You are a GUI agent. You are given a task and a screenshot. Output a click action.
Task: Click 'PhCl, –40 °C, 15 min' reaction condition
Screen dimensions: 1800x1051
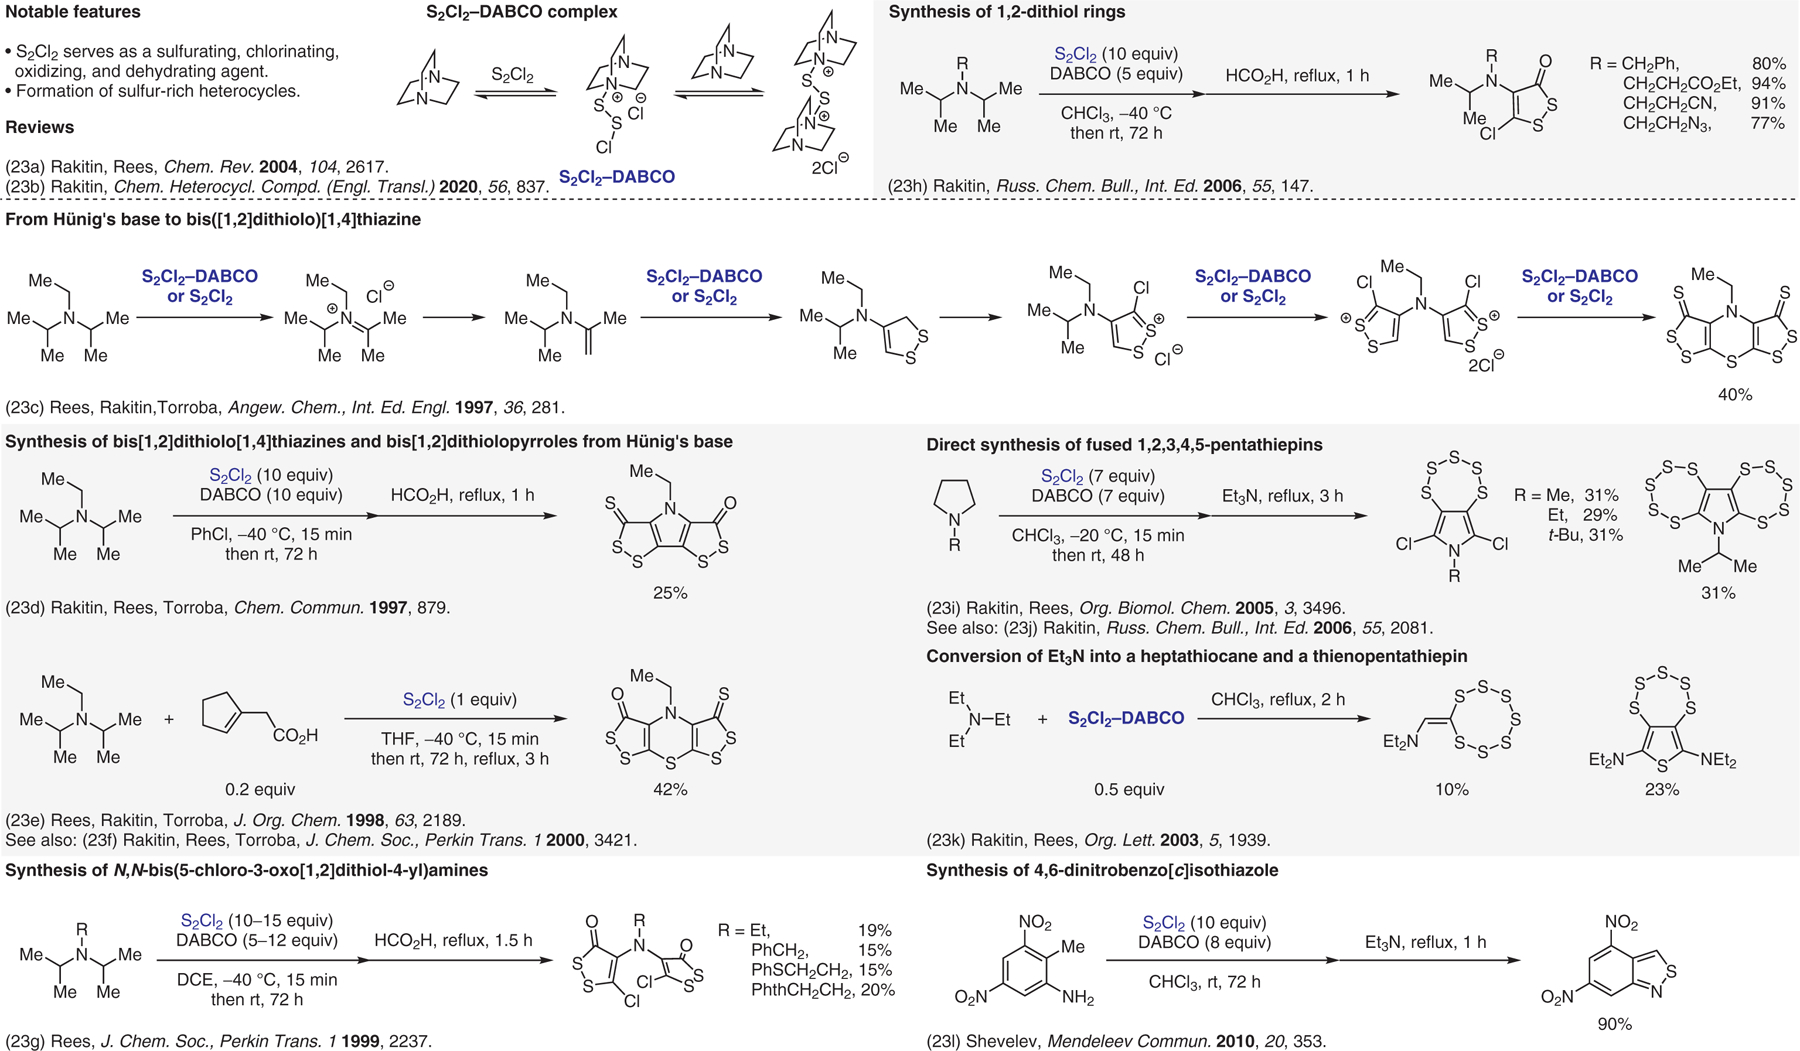[271, 535]
